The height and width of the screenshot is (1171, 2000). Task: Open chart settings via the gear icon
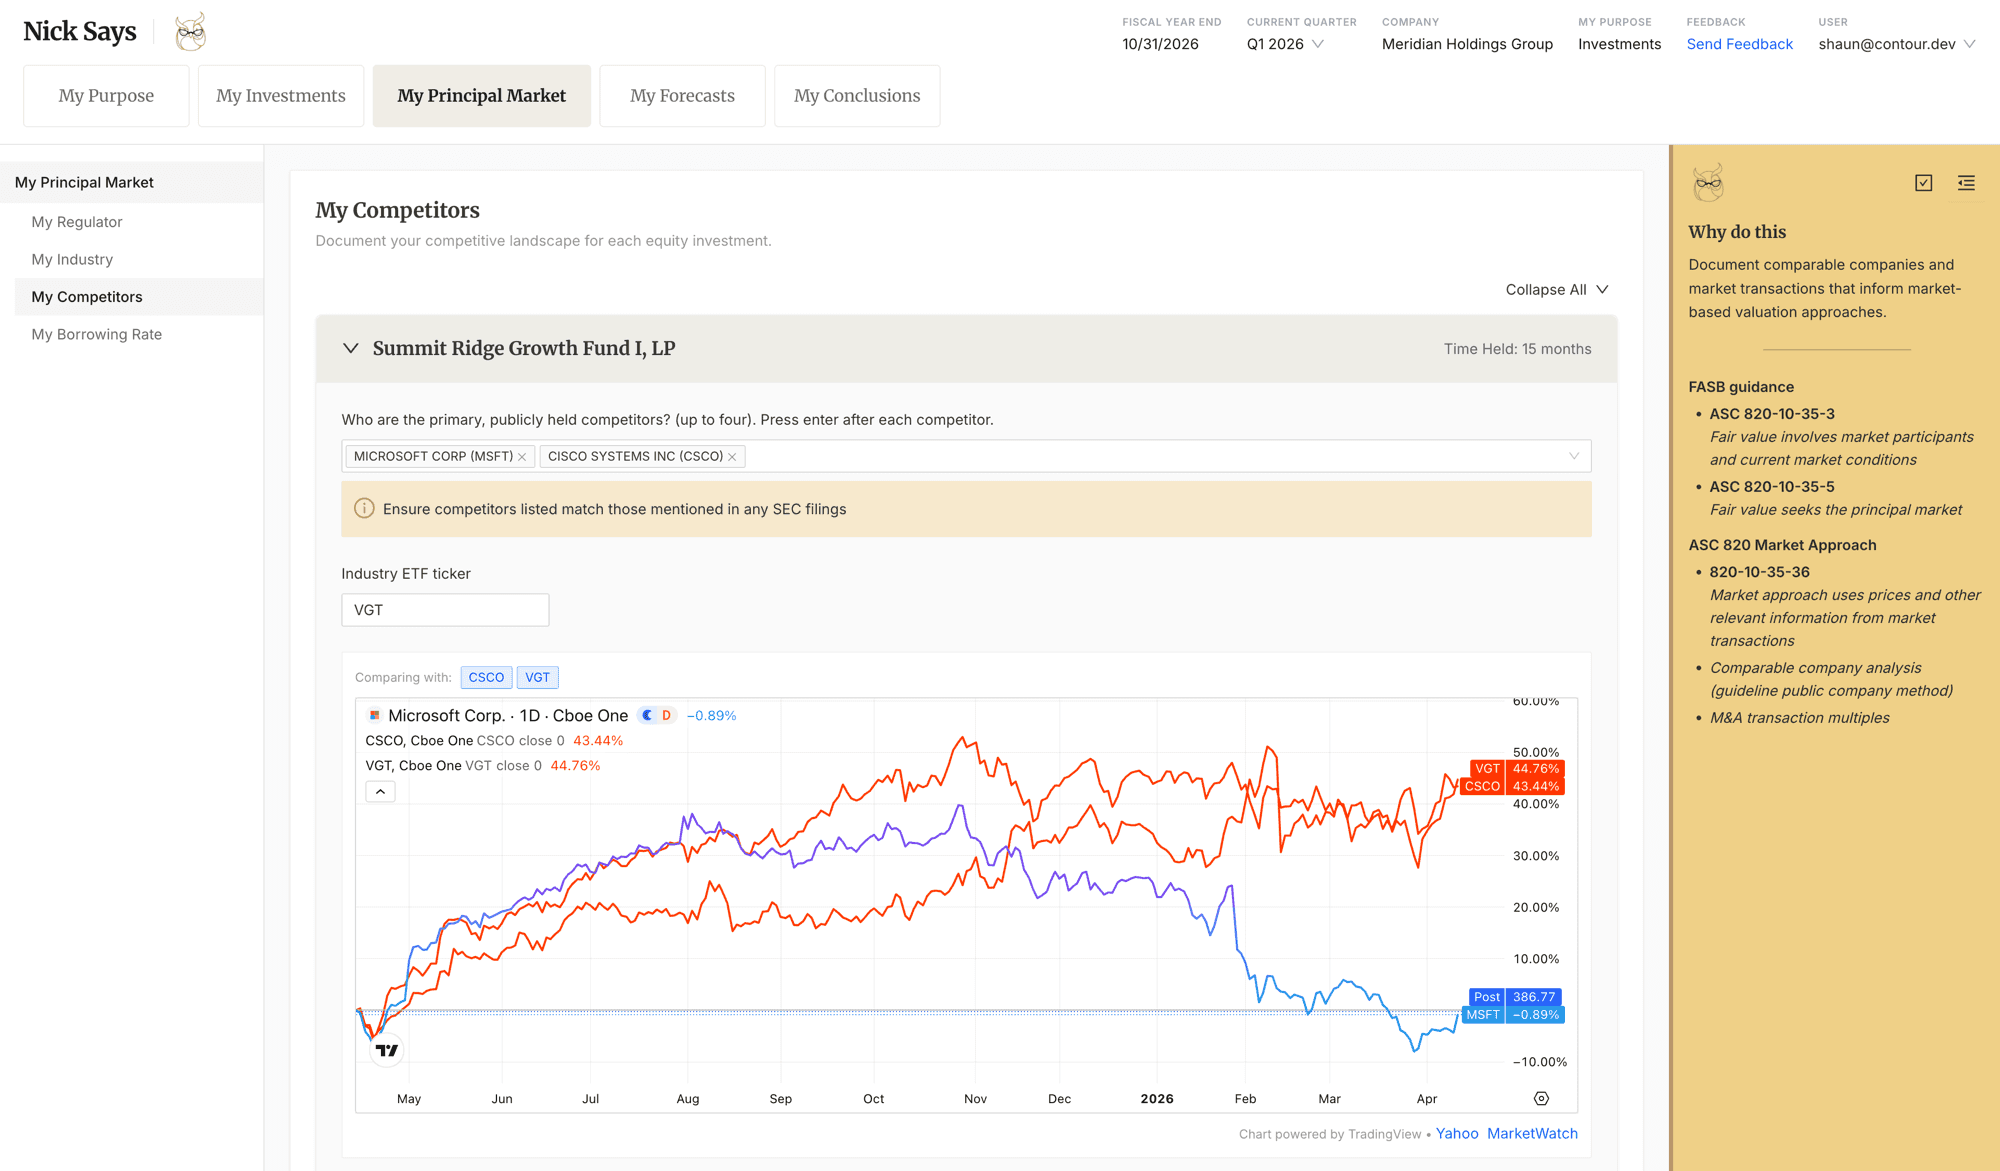point(1540,1097)
